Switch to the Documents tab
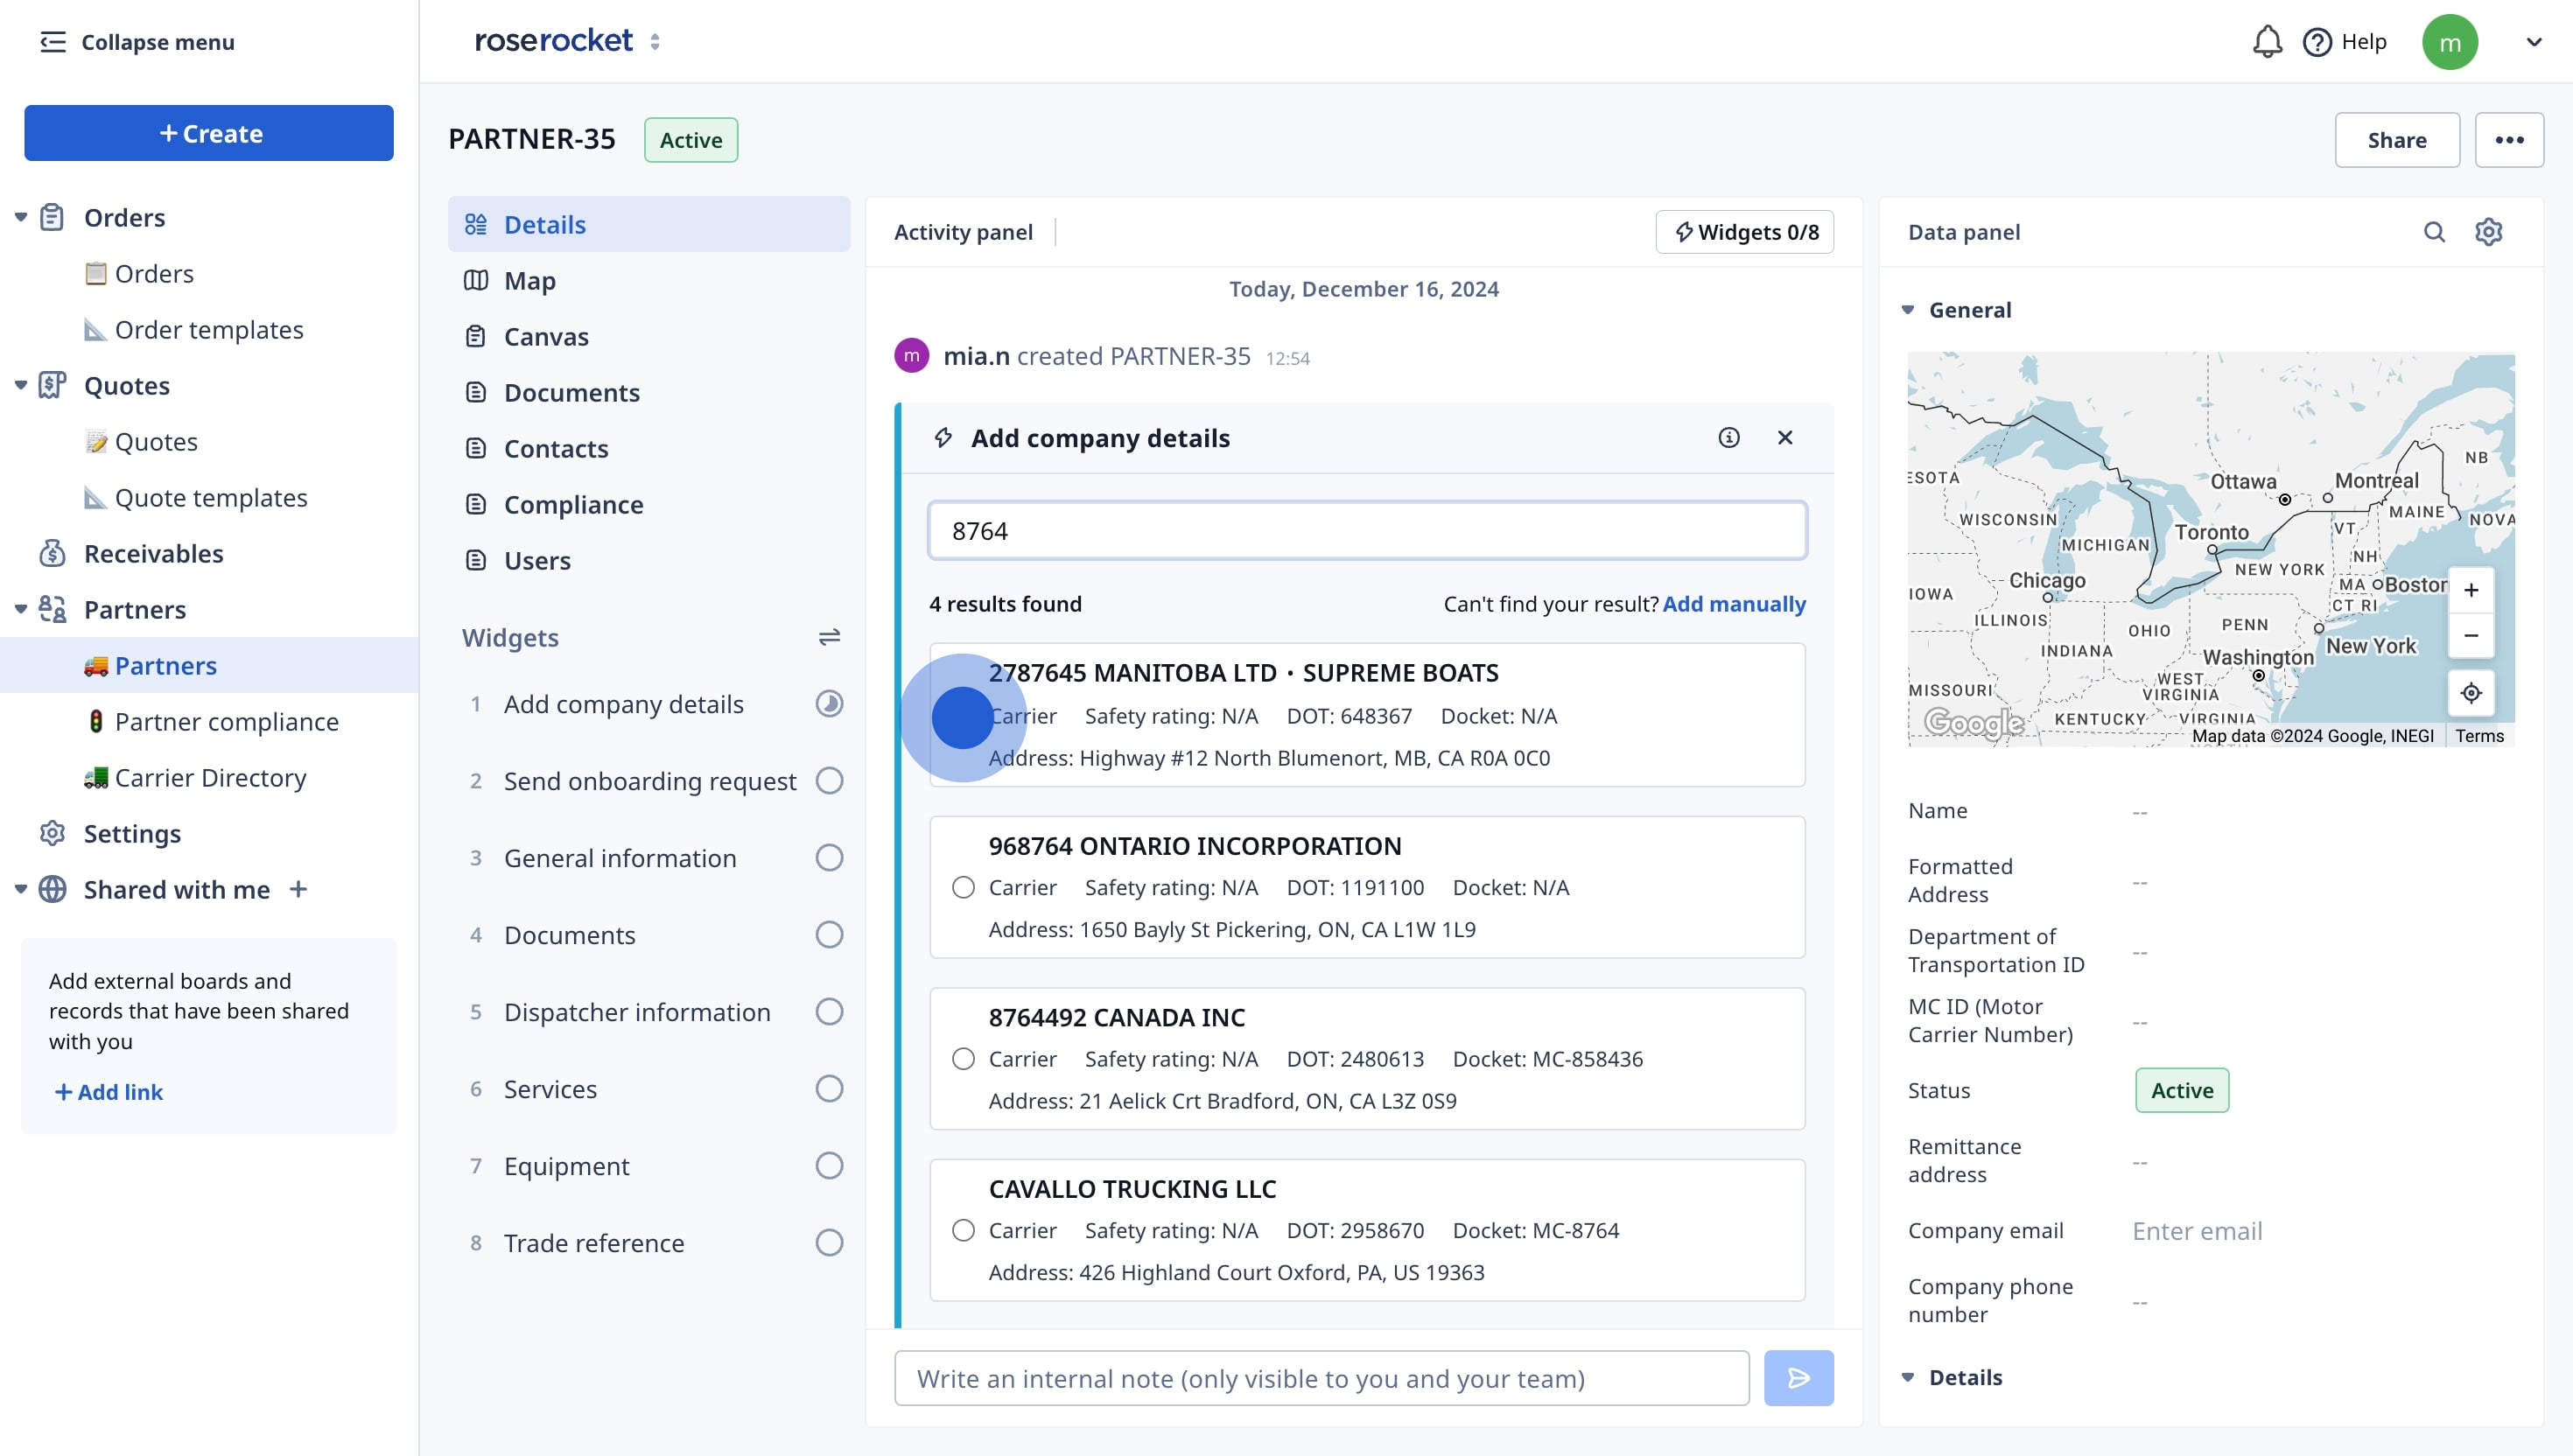2573x1456 pixels. (x=649, y=392)
